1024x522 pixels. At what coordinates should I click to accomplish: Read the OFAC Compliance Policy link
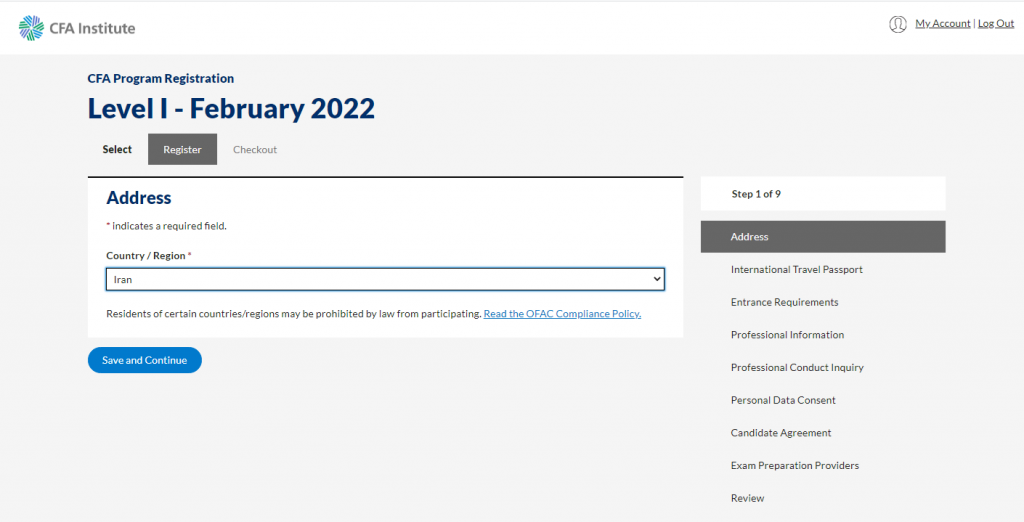tap(562, 314)
